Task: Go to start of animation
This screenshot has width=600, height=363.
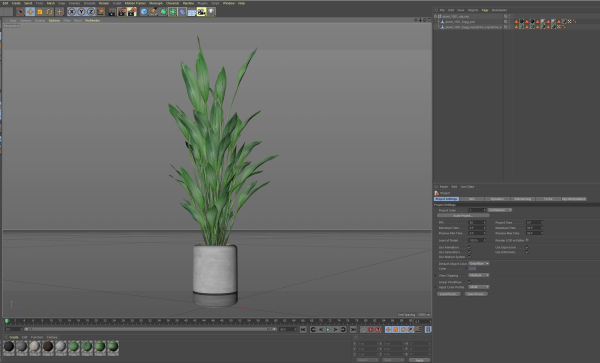Action: click(303, 329)
